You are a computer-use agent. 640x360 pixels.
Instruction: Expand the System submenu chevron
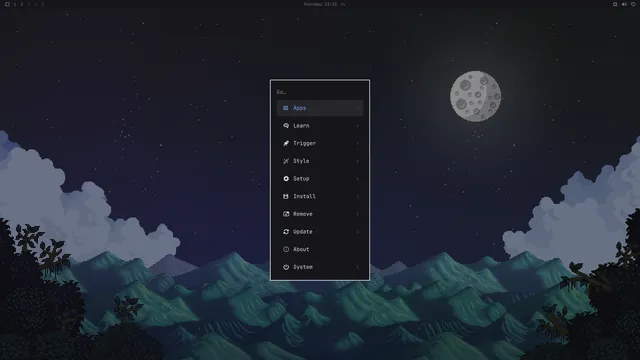[x=358, y=267]
